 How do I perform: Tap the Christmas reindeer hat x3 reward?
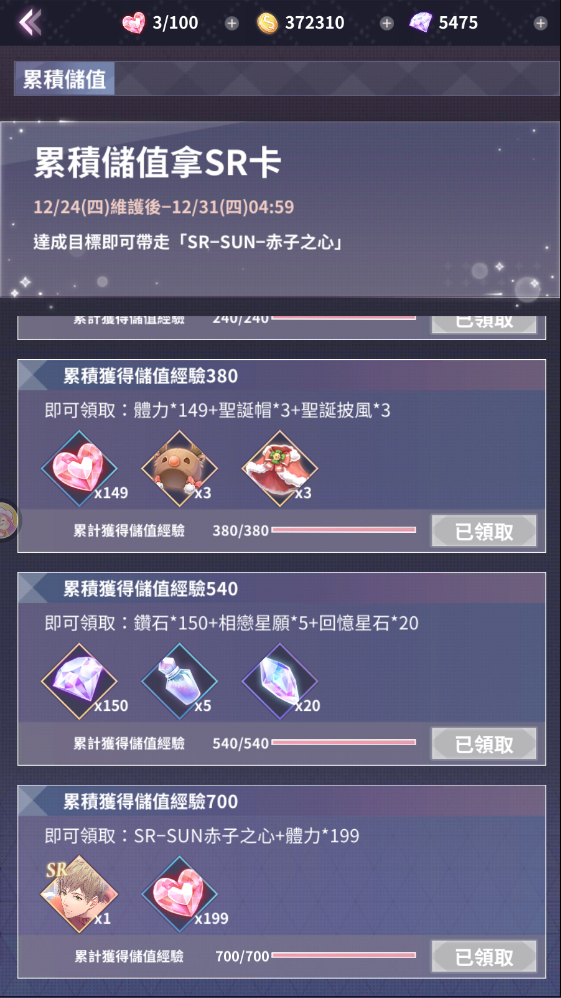click(x=180, y=468)
